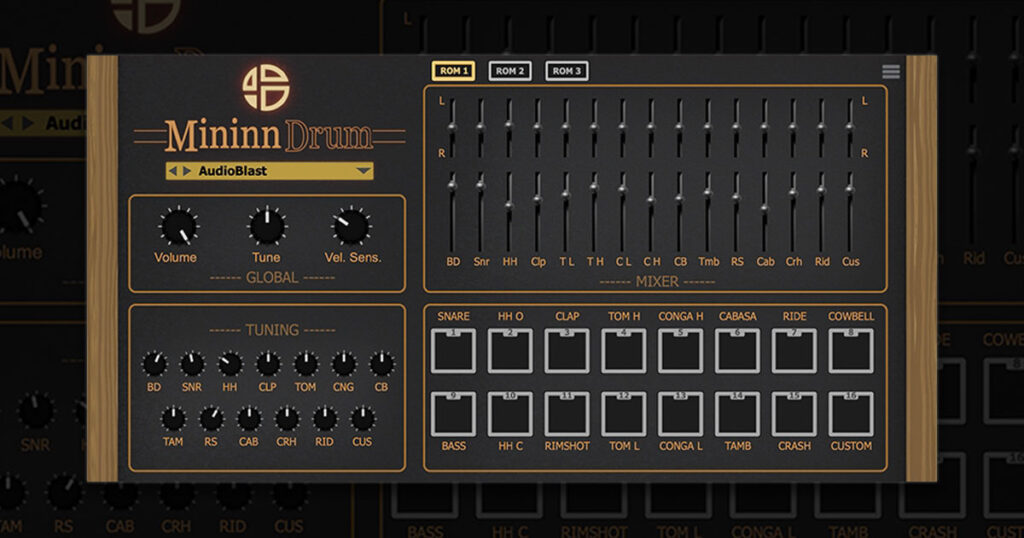1024x538 pixels.
Task: Click the CLP tuning knob
Action: (x=268, y=364)
